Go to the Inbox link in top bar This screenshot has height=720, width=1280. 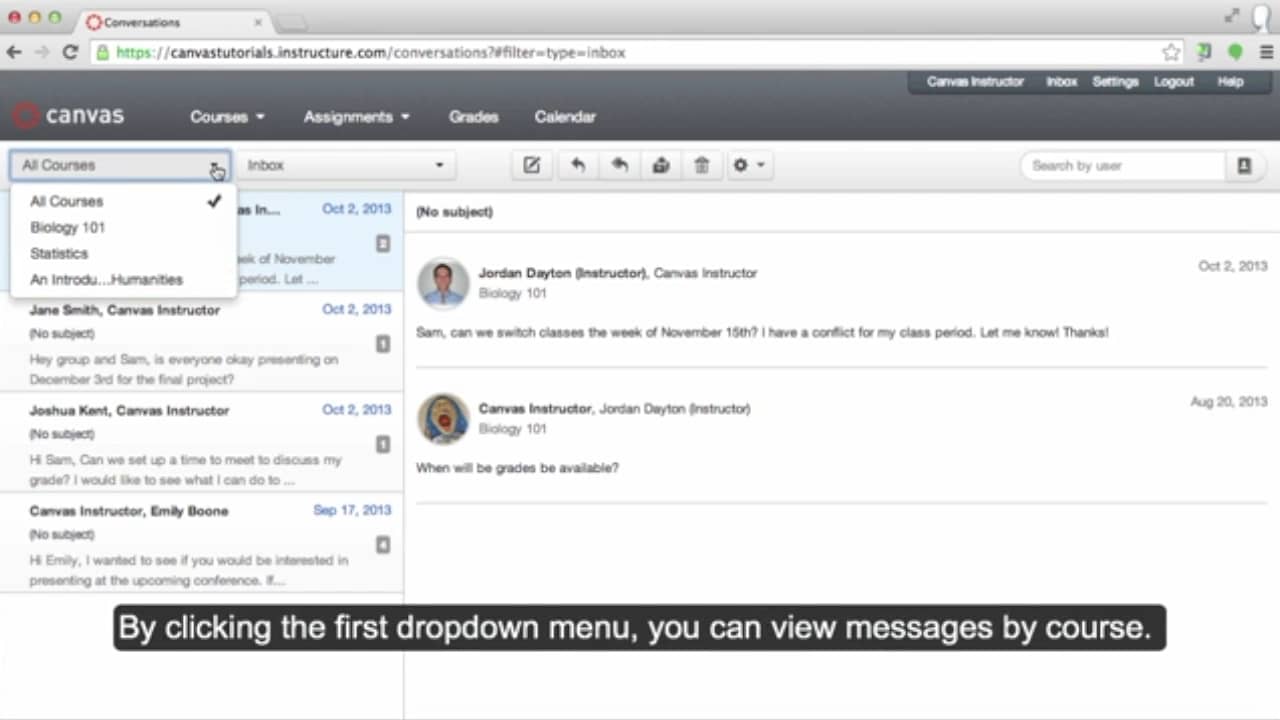[1062, 82]
